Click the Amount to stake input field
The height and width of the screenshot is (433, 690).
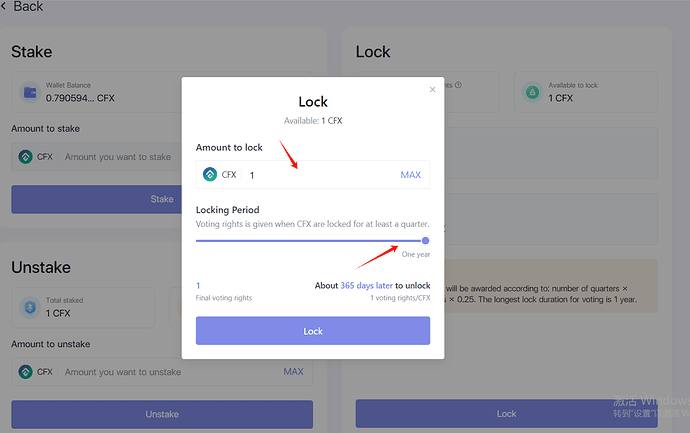point(118,157)
